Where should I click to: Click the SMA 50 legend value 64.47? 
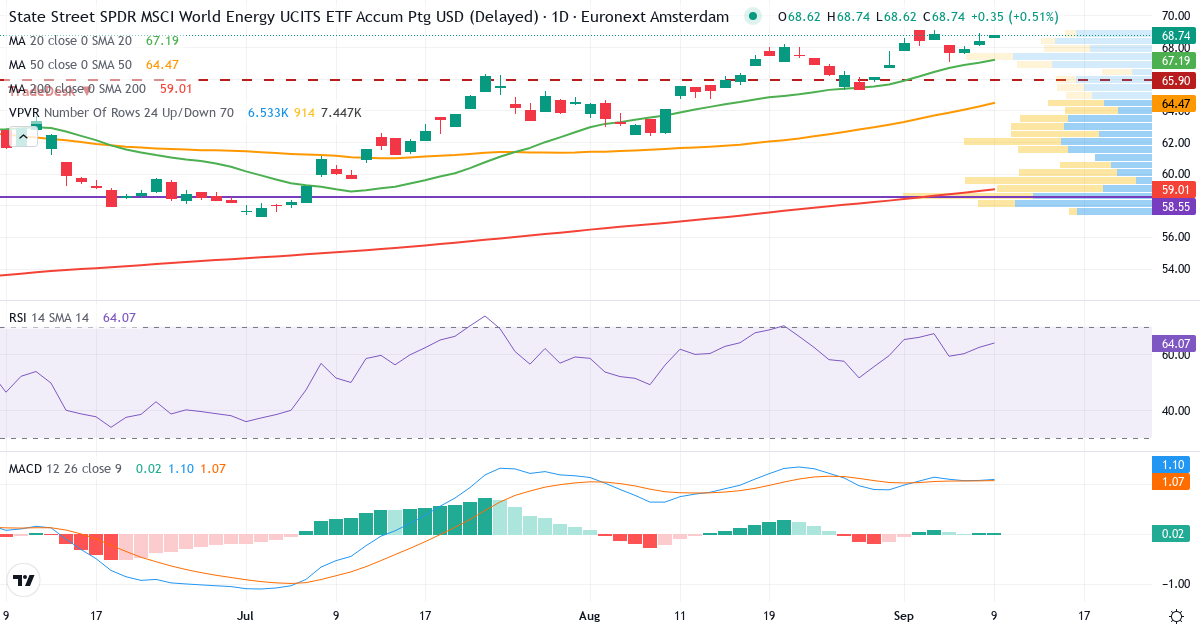tap(162, 64)
